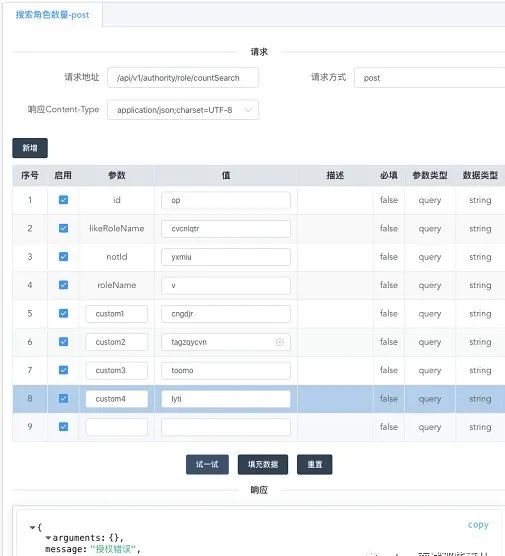This screenshot has height=556, width=505.
Task: Click the empty value field in row 9
Action: coord(226,427)
